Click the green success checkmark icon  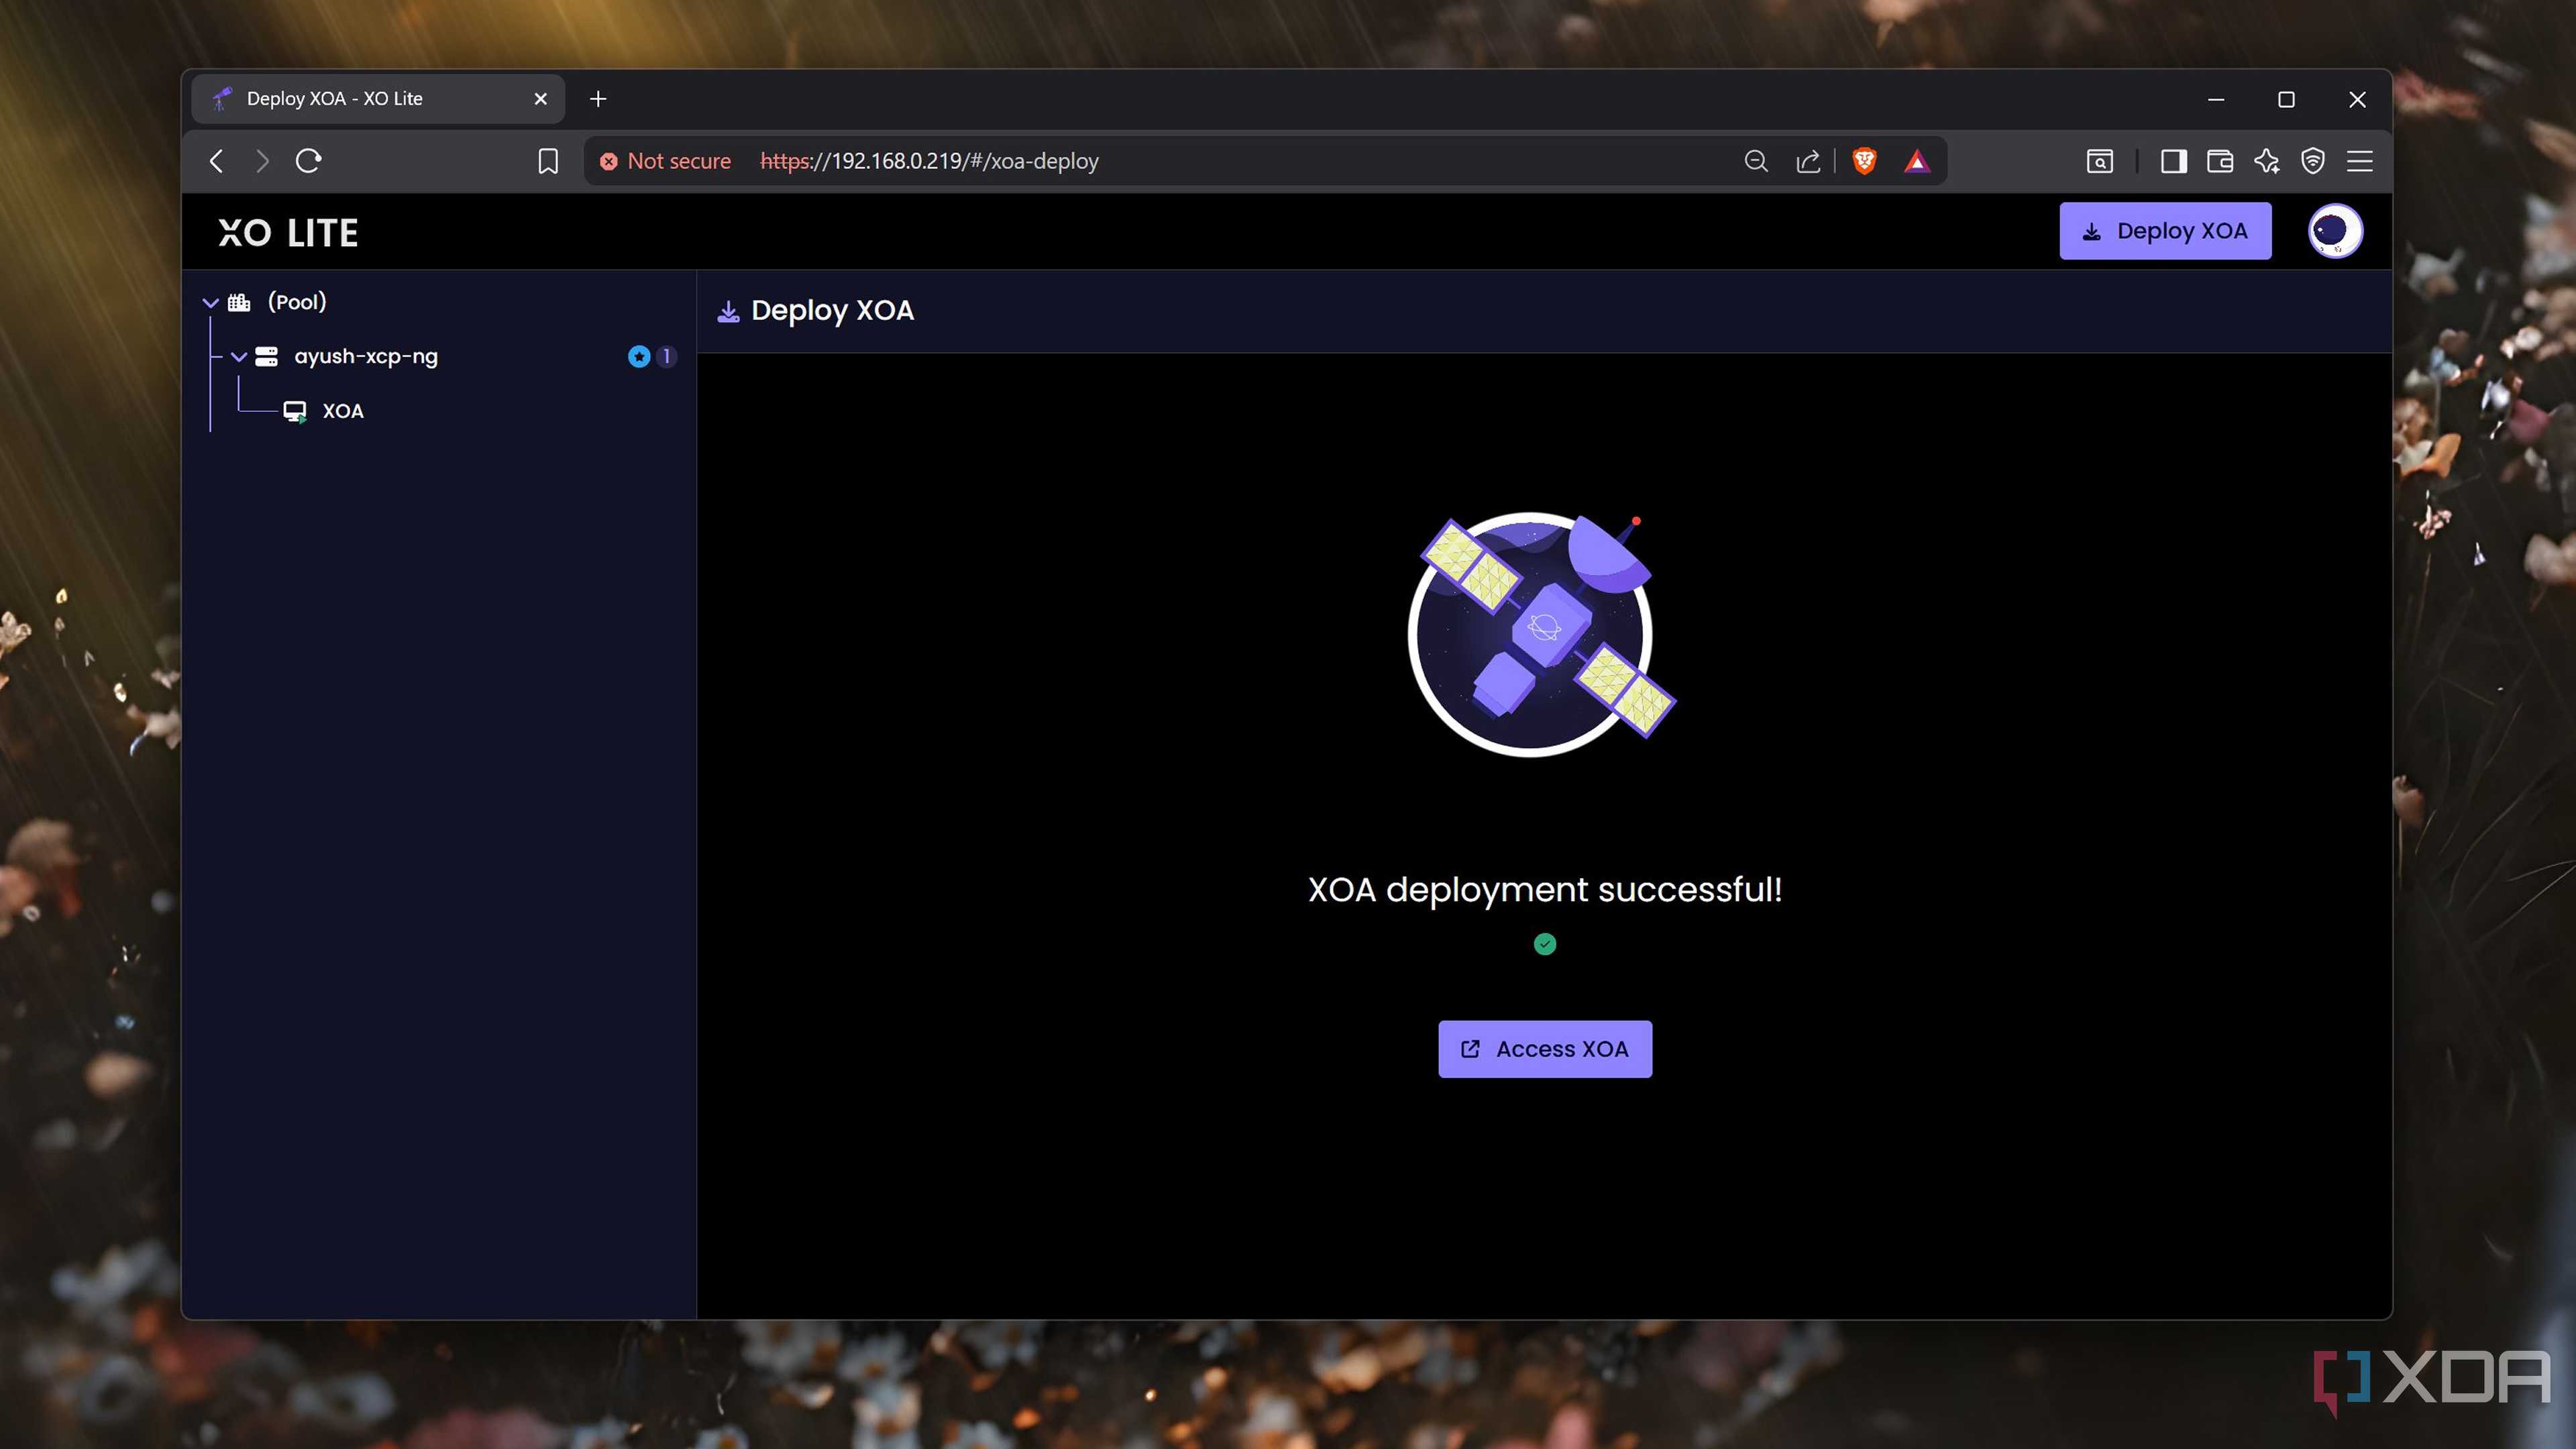pyautogui.click(x=1545, y=944)
